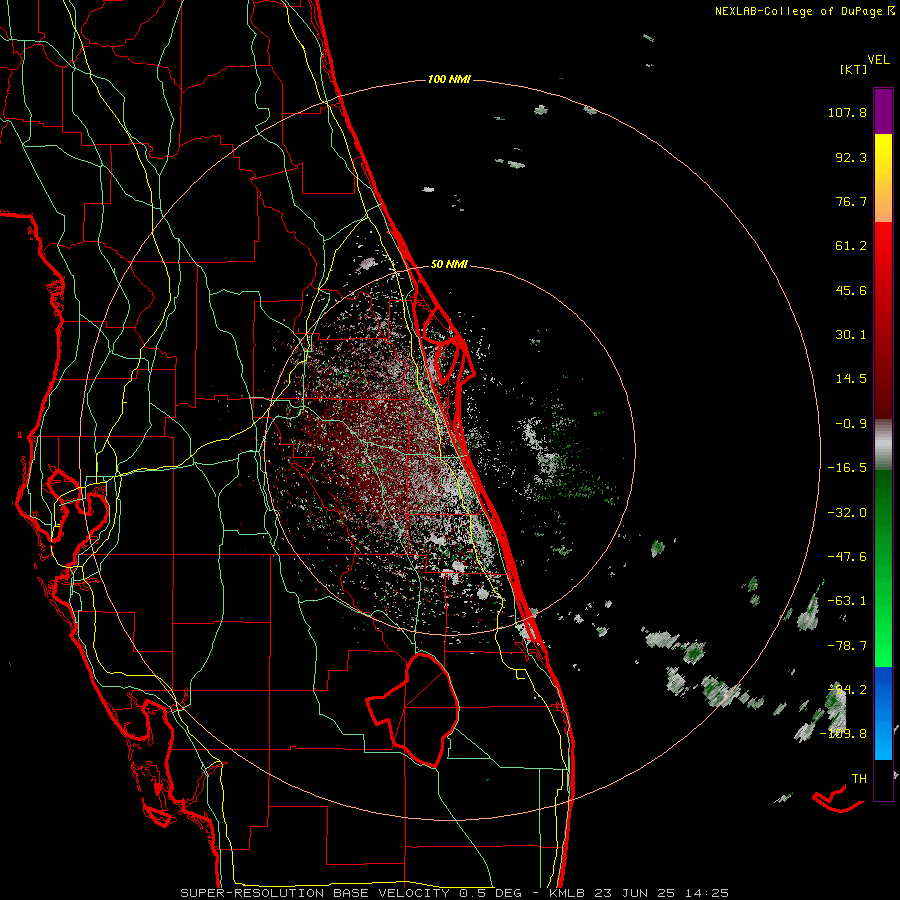Click the -0.9 velocity scale value
This screenshot has height=900, width=900.
[851, 424]
